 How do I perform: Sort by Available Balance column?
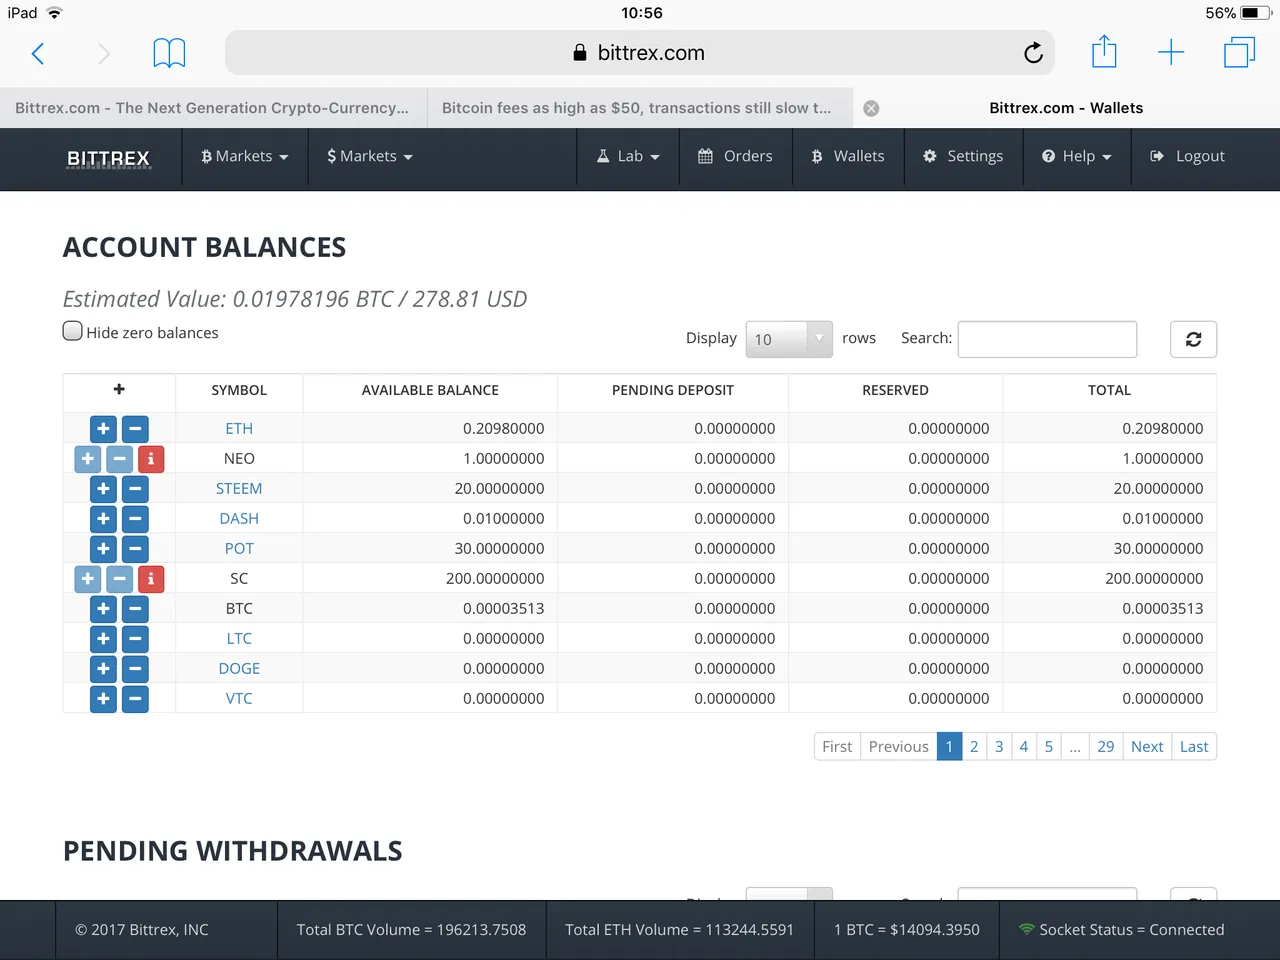pos(430,391)
